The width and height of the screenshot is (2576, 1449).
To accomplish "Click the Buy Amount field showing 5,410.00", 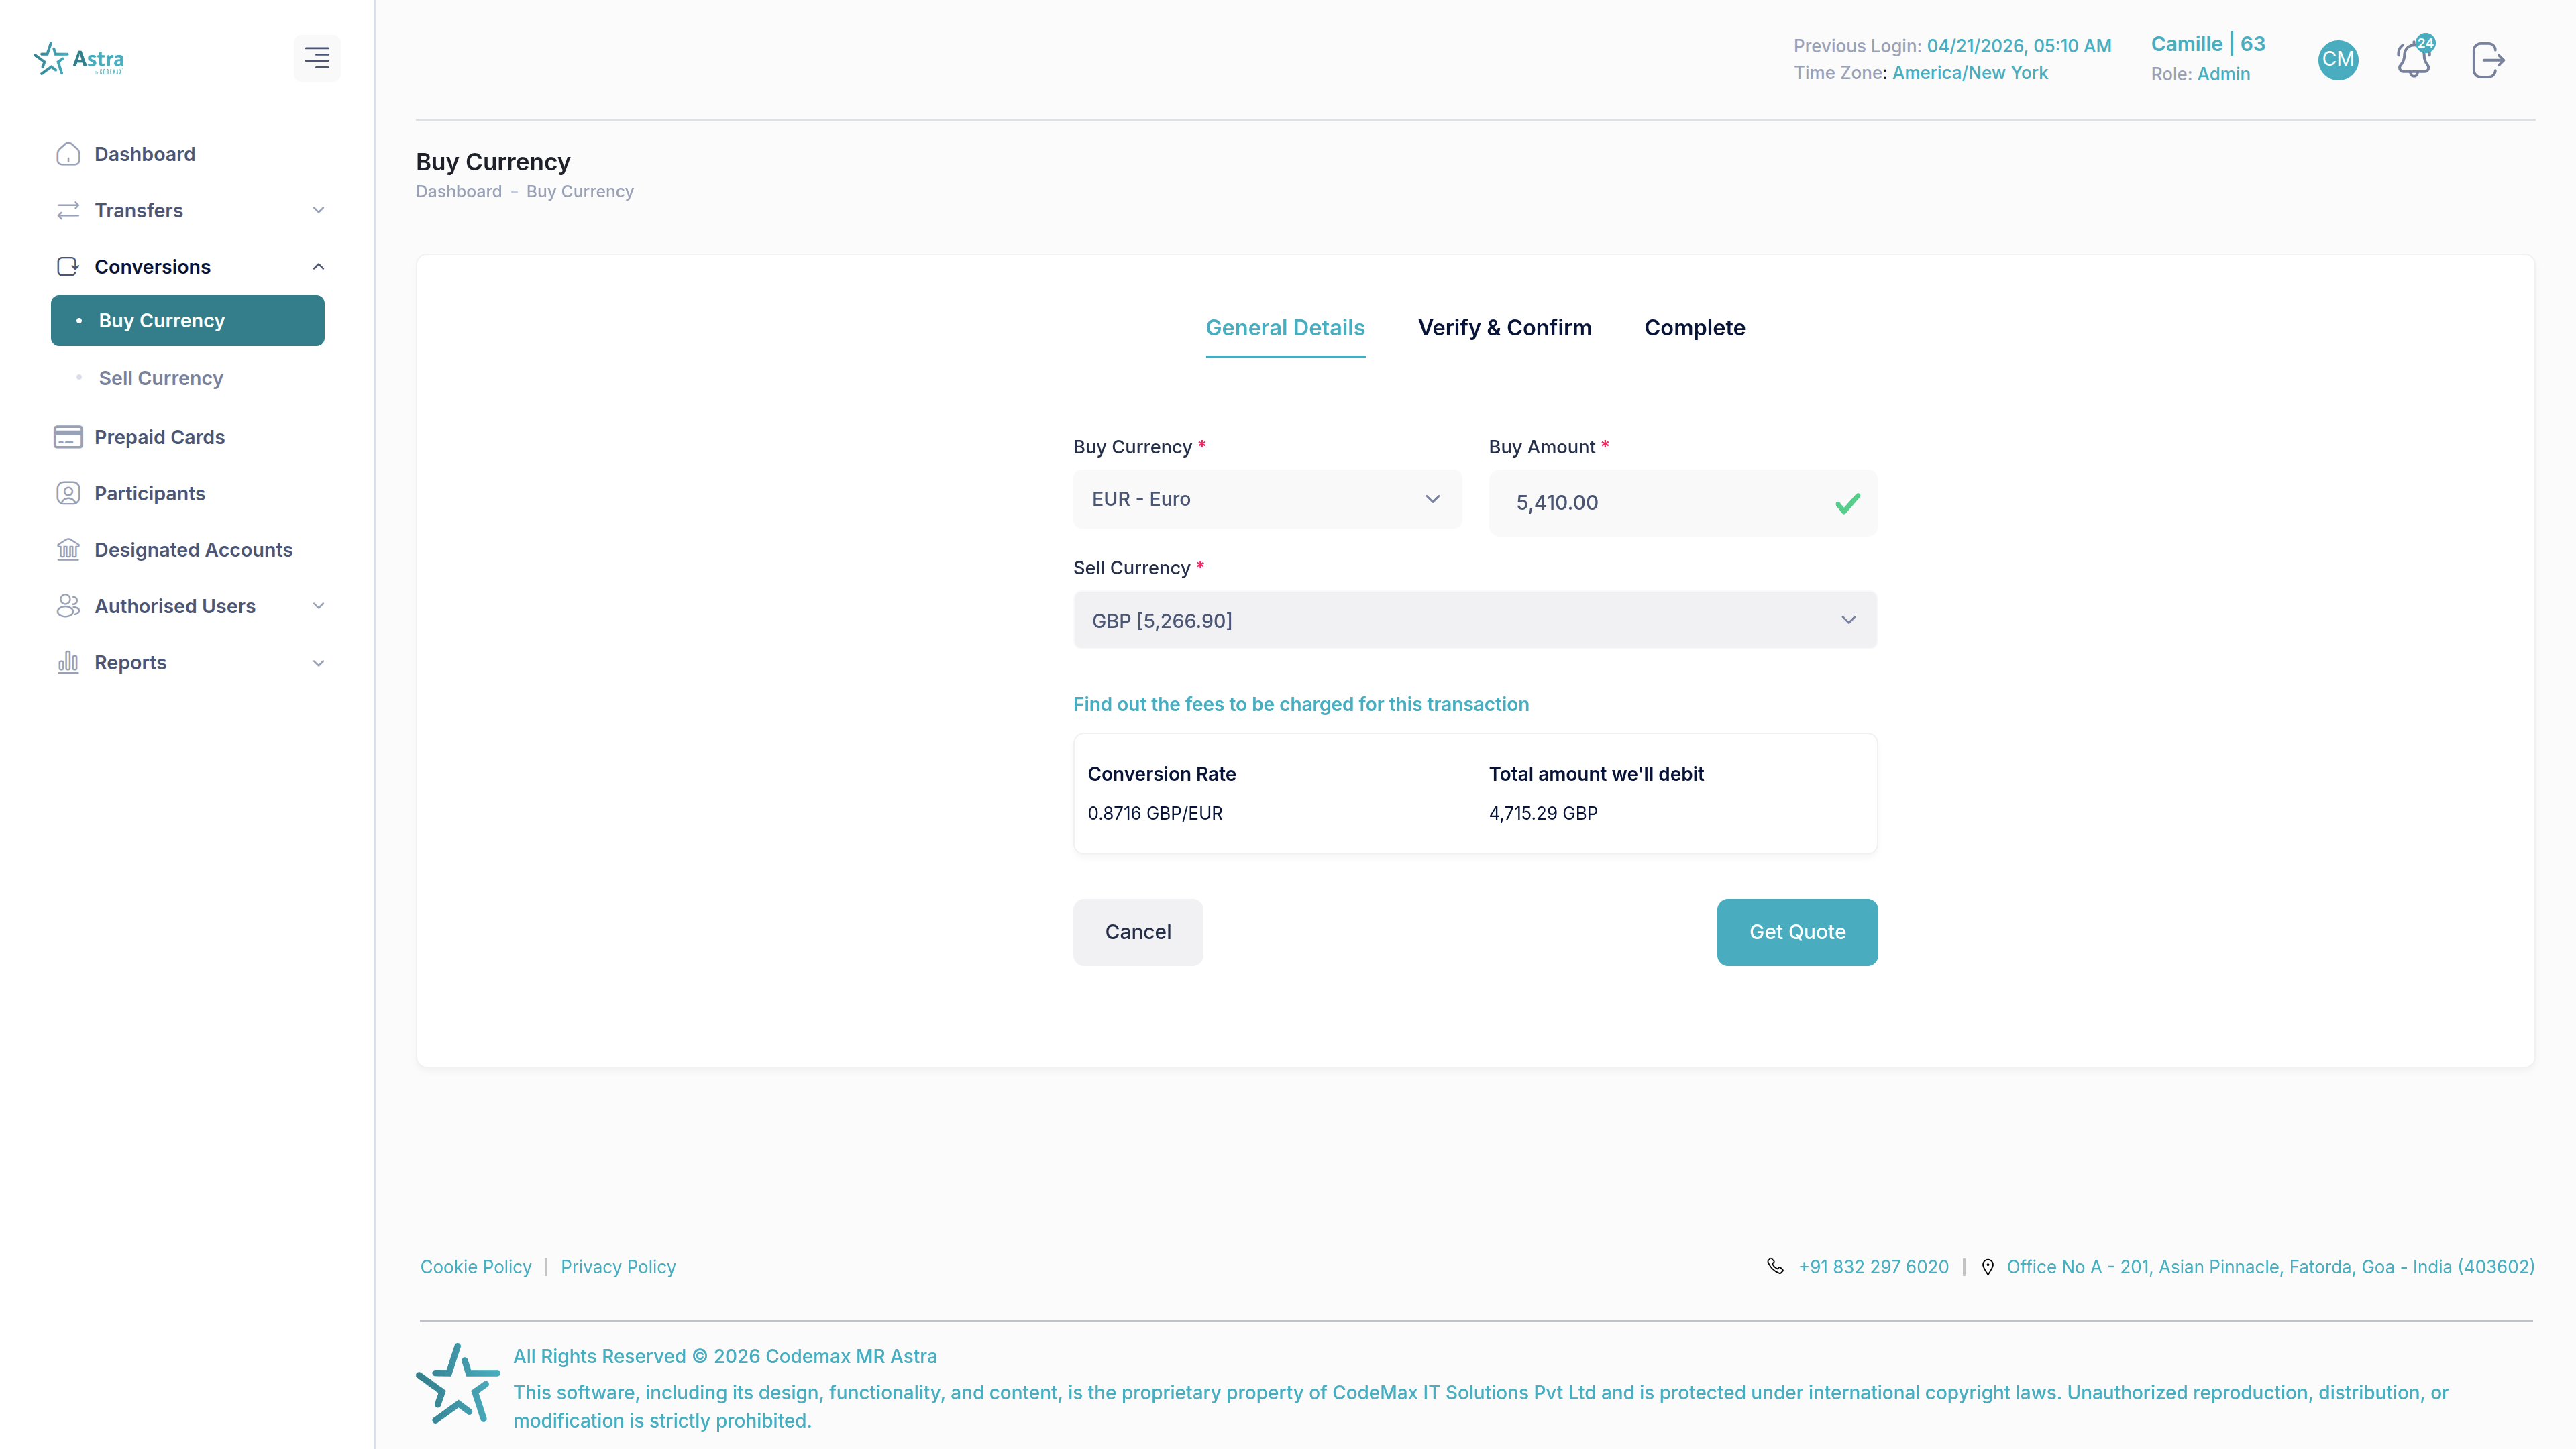I will (1683, 503).
